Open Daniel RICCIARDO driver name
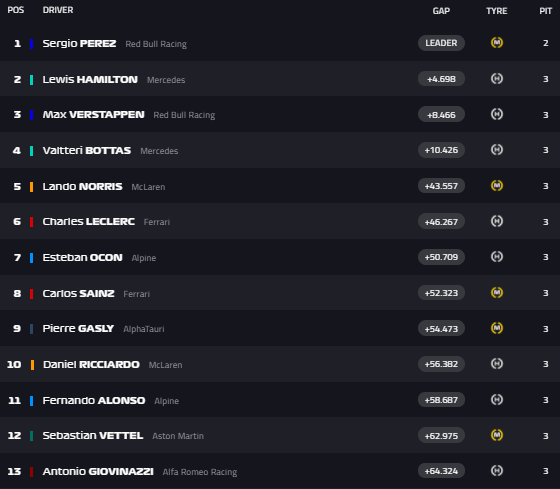 pos(91,364)
